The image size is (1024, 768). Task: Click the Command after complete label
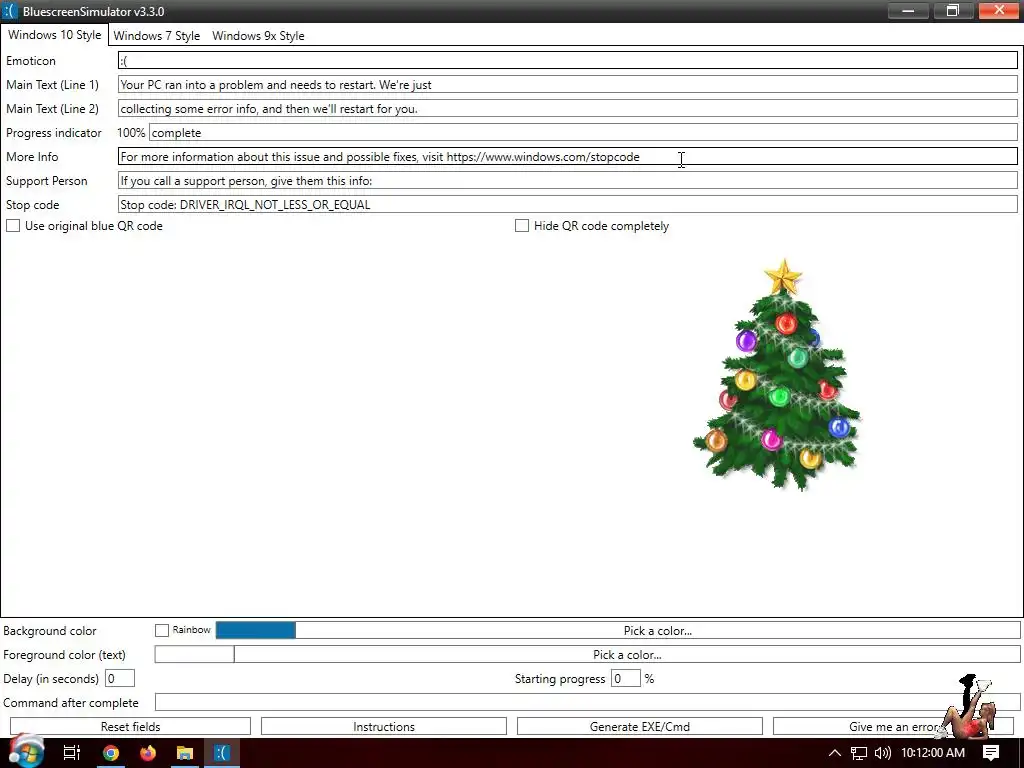click(71, 703)
